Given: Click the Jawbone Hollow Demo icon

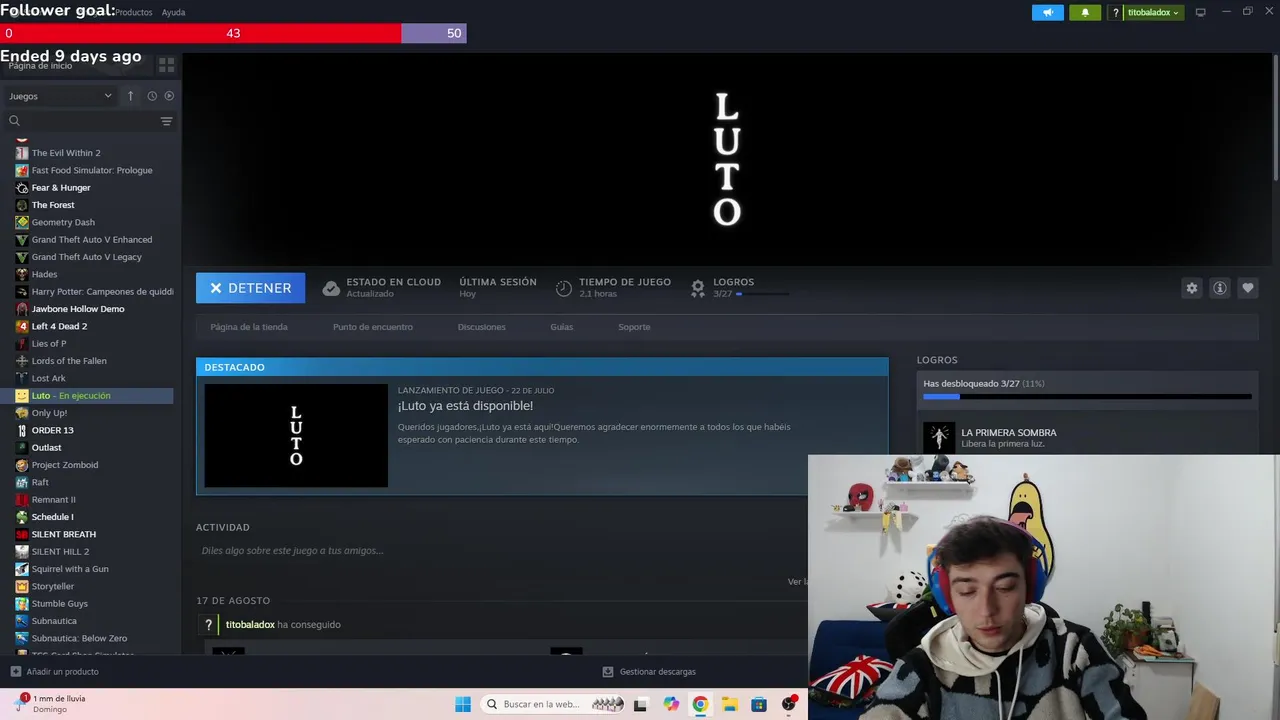Looking at the screenshot, I should [x=22, y=309].
